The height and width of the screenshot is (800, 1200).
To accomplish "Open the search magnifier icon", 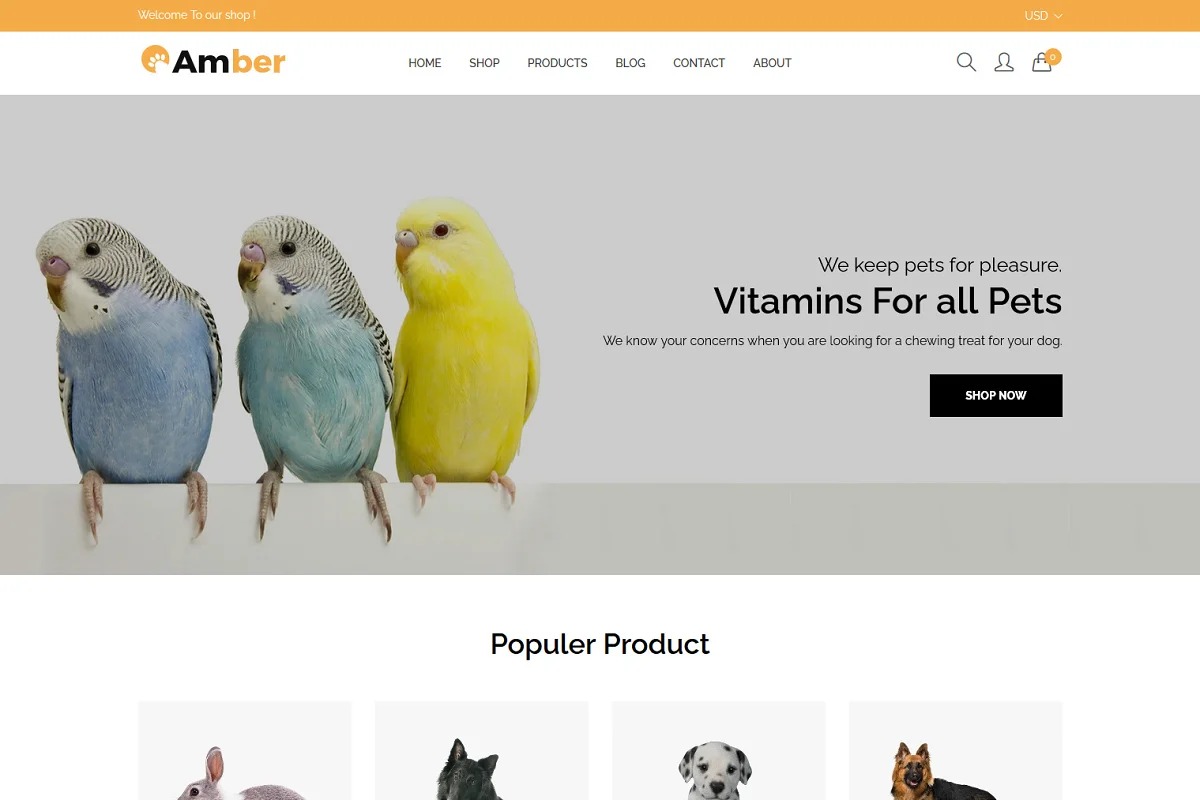I will click(x=966, y=62).
